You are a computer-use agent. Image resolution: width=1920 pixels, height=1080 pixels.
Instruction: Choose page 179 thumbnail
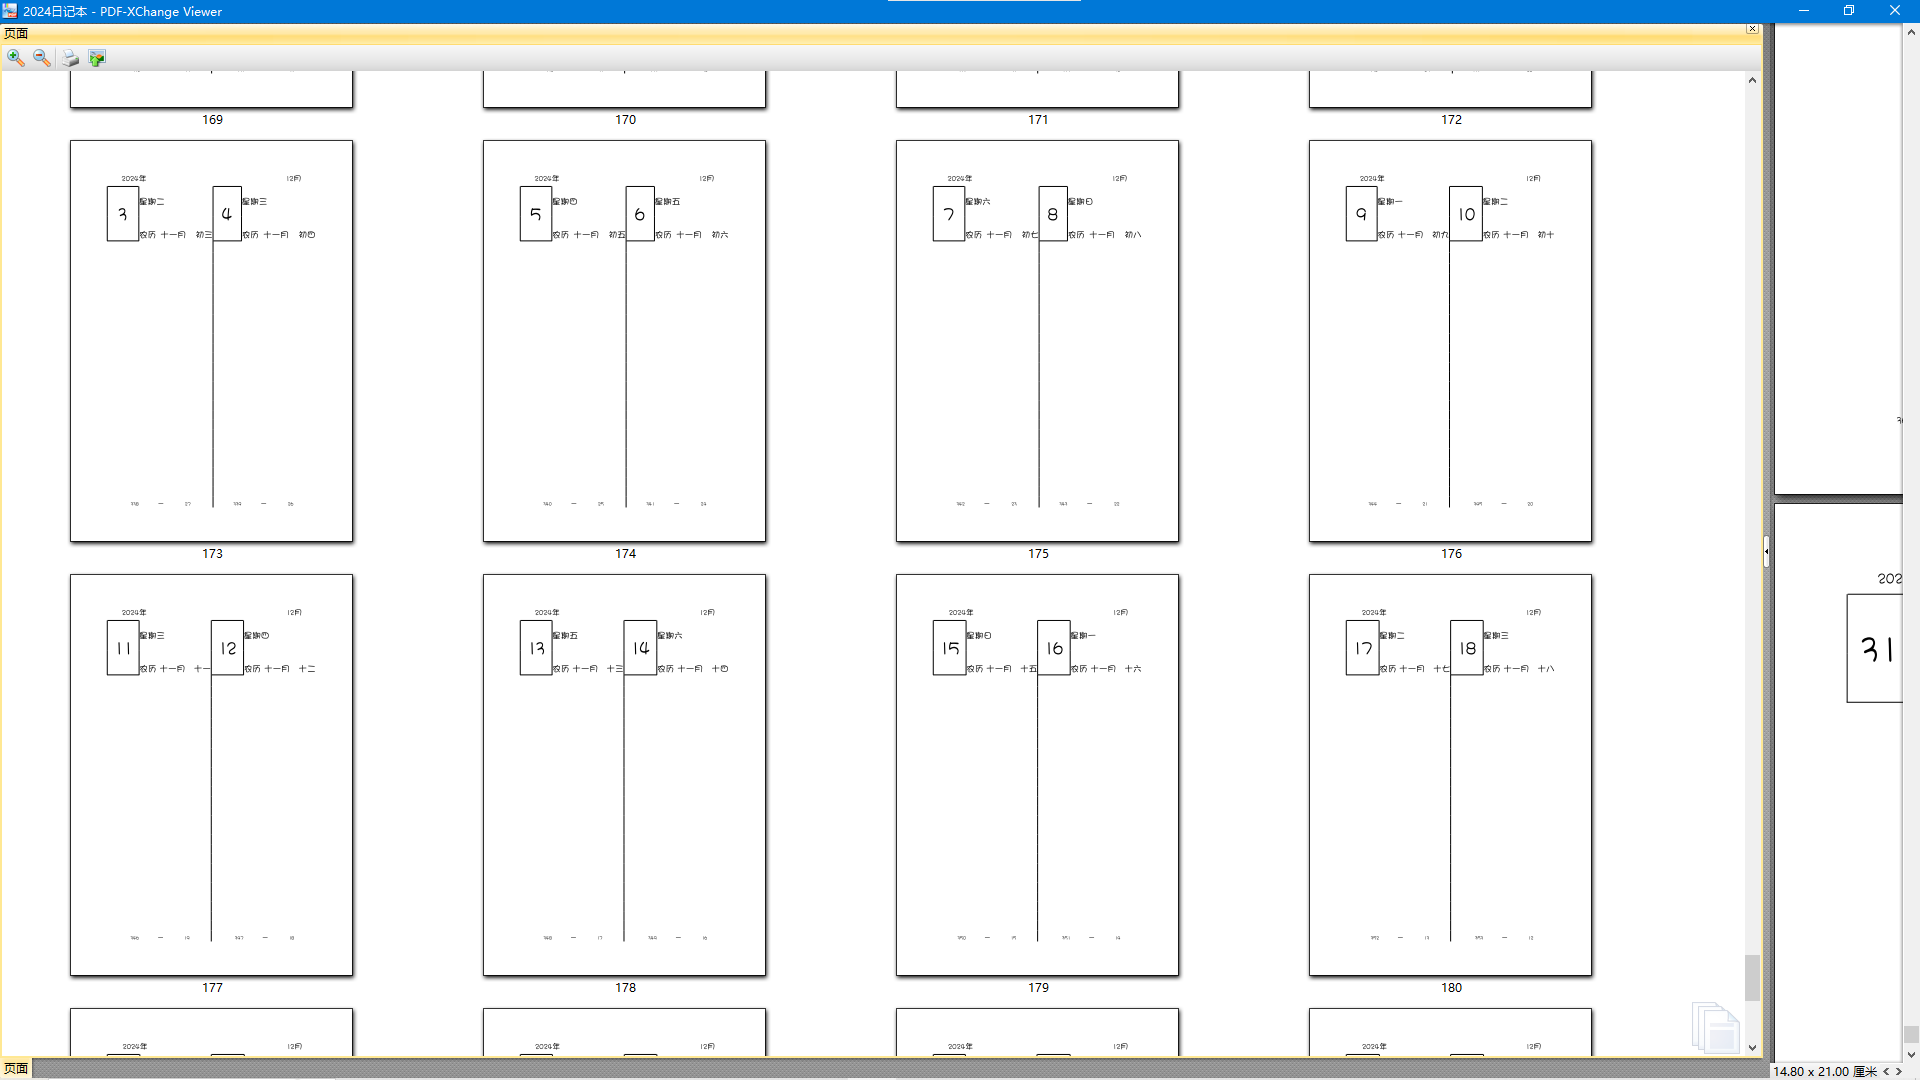point(1037,775)
